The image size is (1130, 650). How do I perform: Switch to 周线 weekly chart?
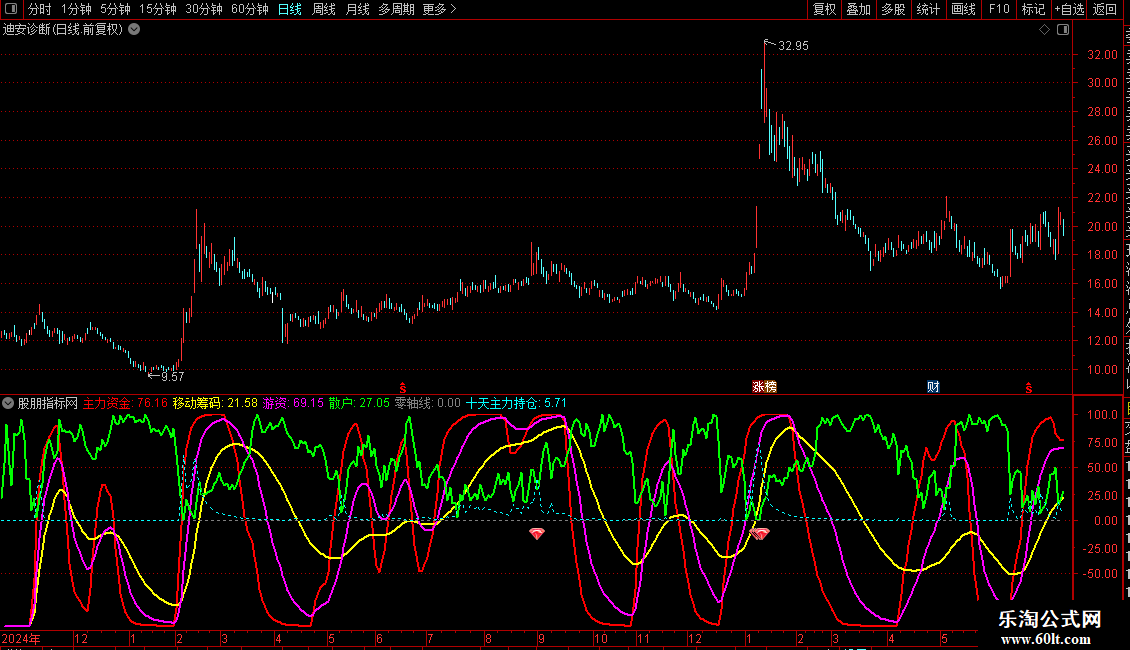coord(324,9)
